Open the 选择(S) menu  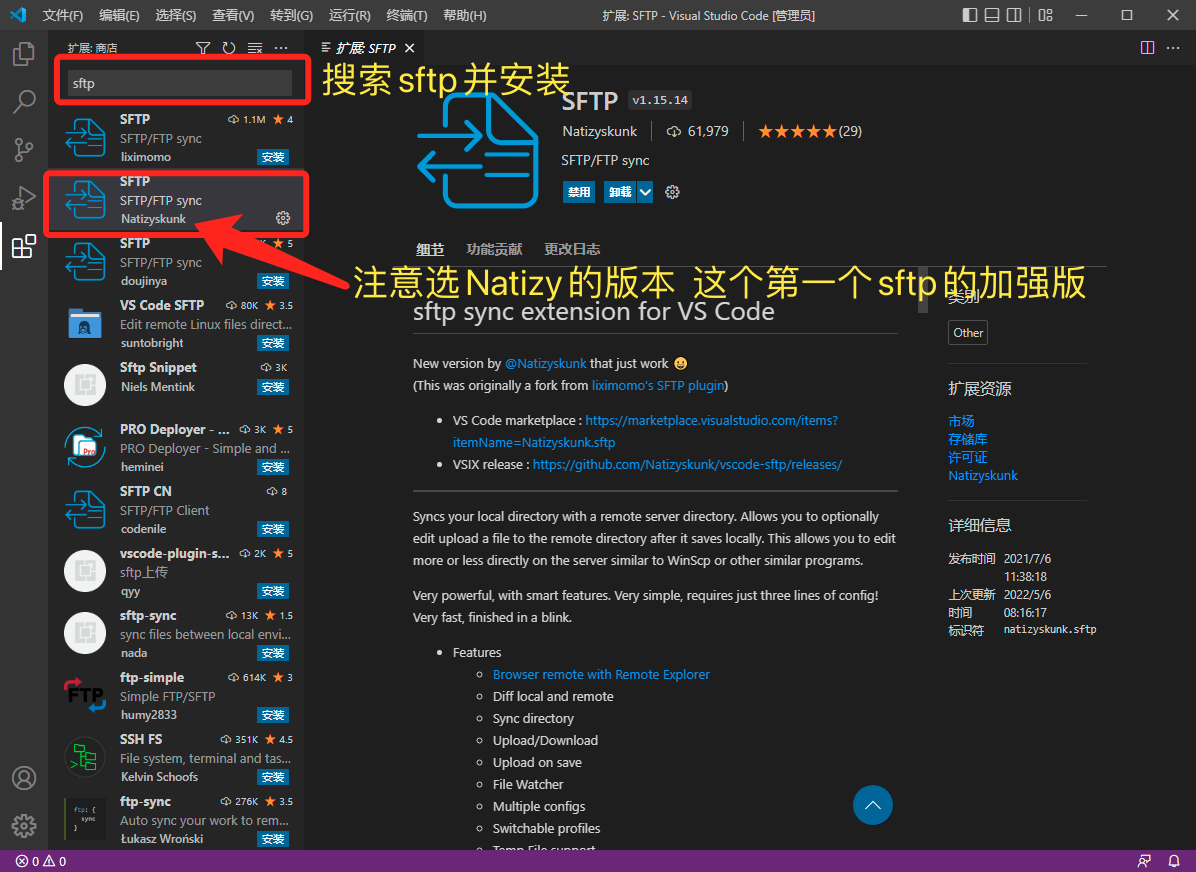click(175, 15)
